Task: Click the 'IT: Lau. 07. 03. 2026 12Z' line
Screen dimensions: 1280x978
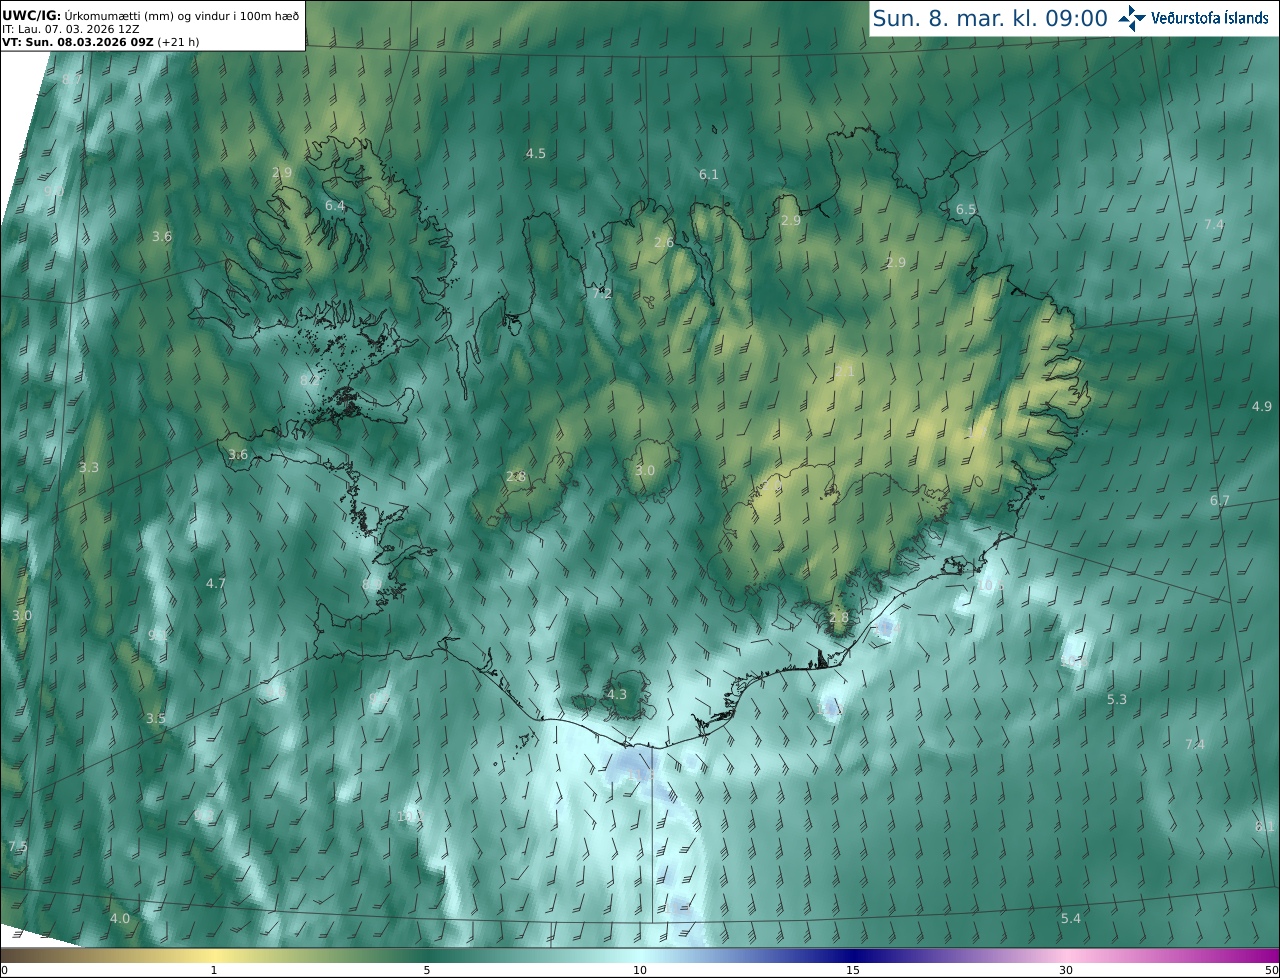Action: tap(72, 29)
